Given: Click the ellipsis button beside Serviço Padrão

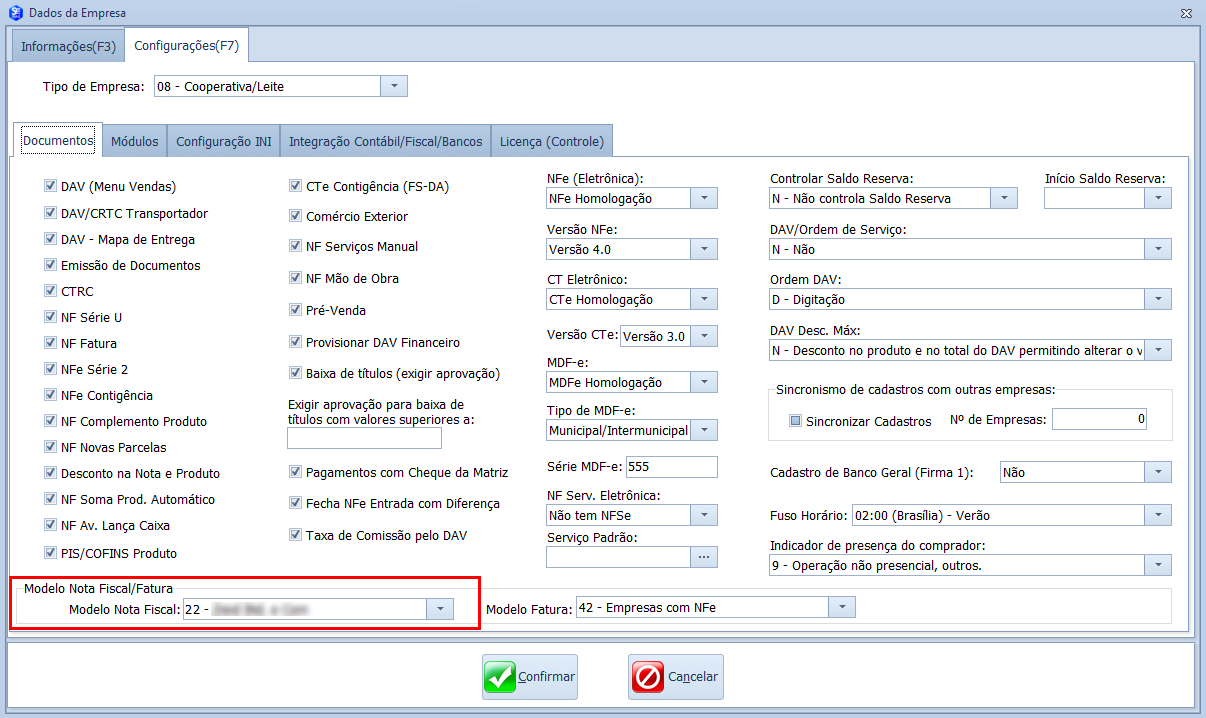Looking at the screenshot, I should pos(703,556).
